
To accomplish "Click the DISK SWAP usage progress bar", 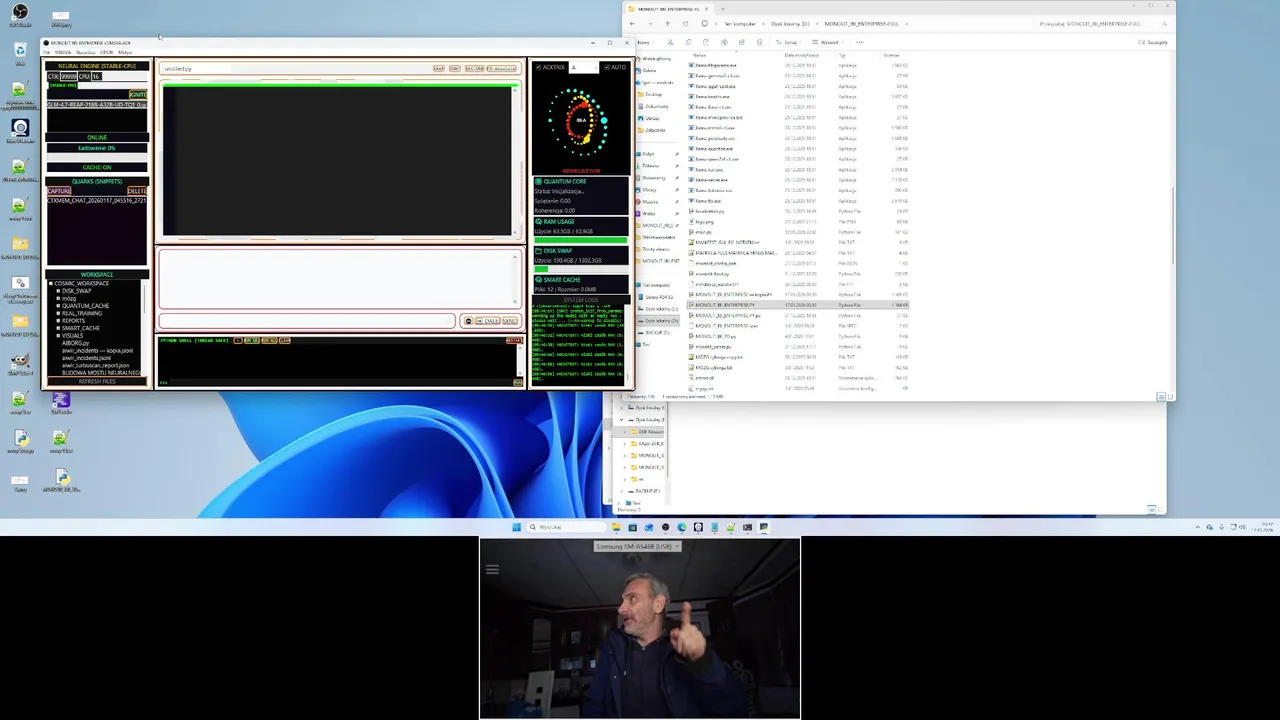I will pos(581,269).
